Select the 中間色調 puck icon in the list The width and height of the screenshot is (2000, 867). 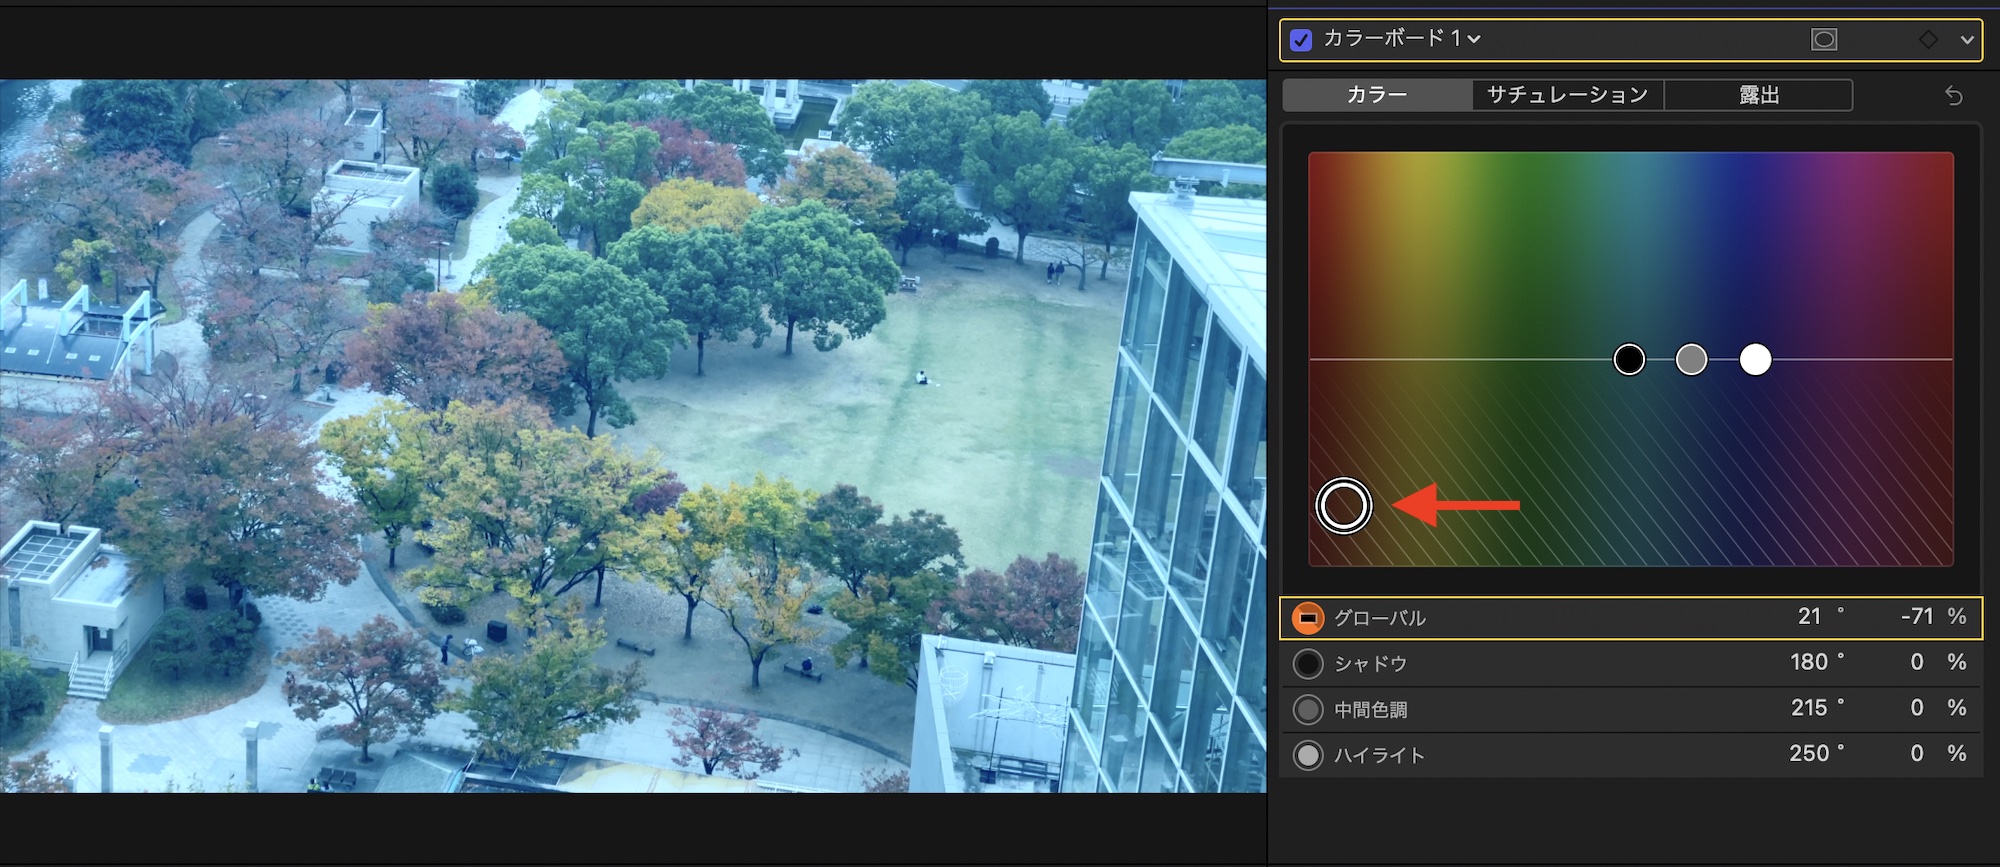1307,710
